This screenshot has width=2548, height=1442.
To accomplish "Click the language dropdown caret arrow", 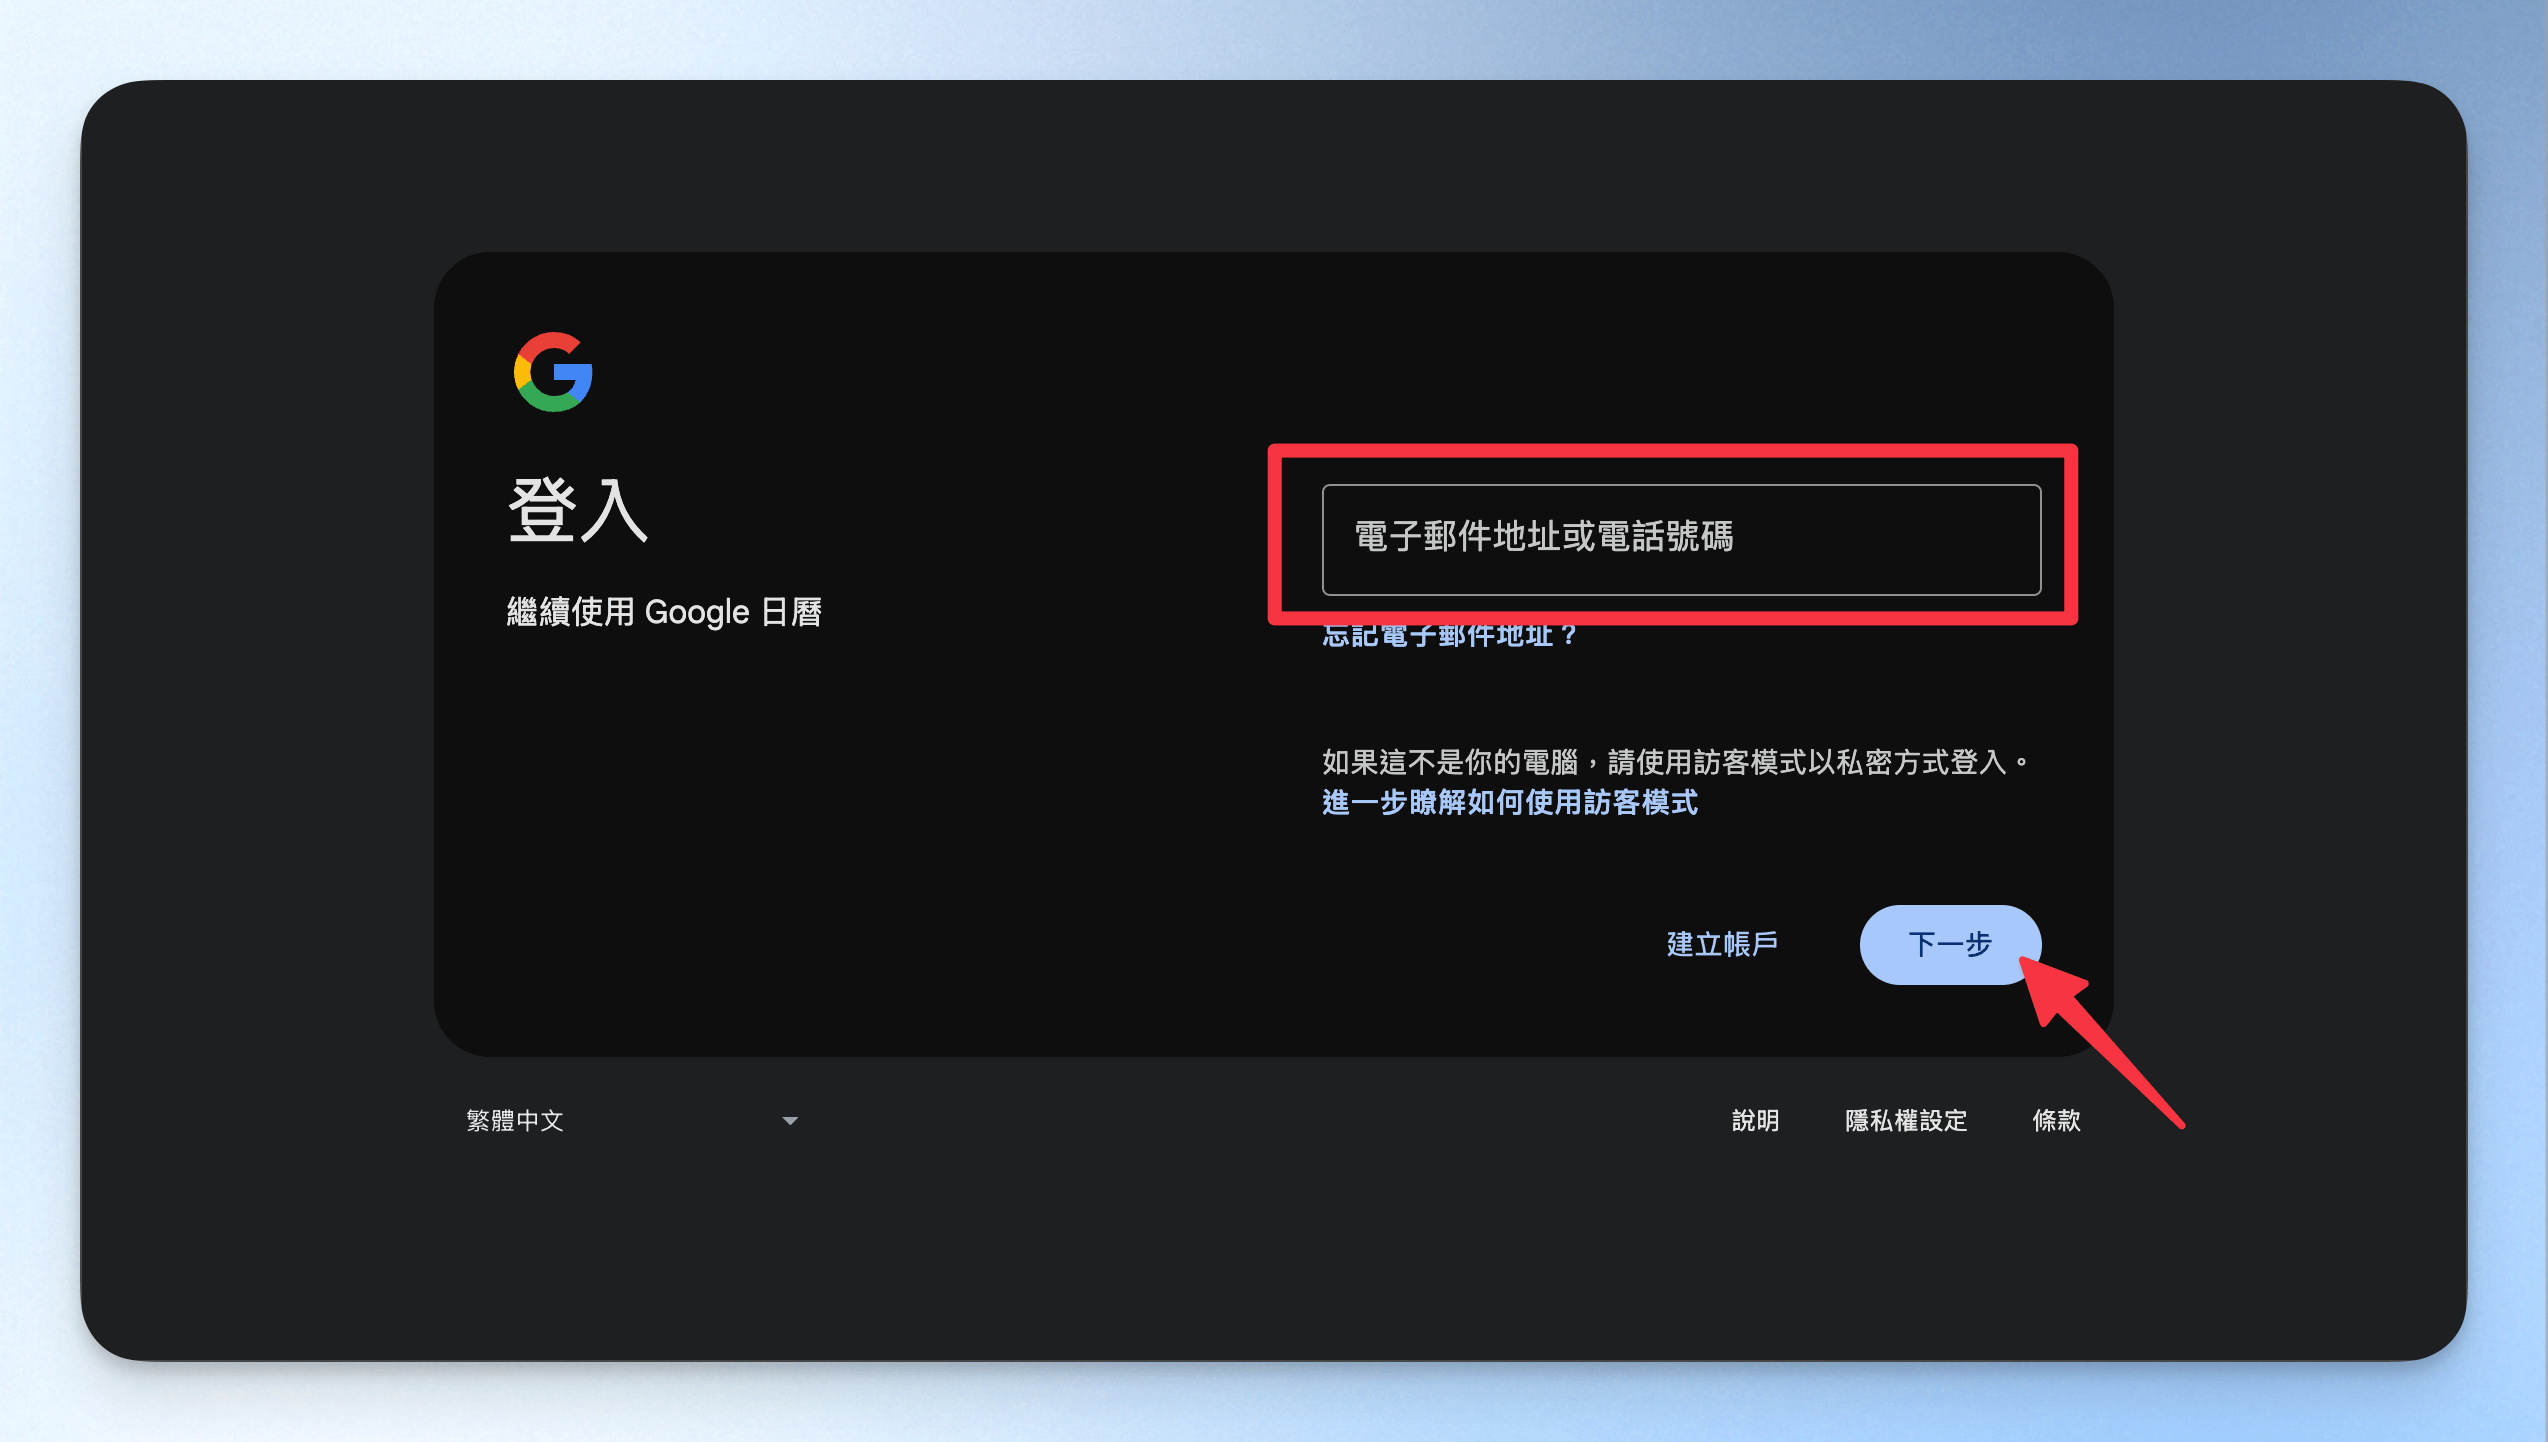I will 790,1121.
